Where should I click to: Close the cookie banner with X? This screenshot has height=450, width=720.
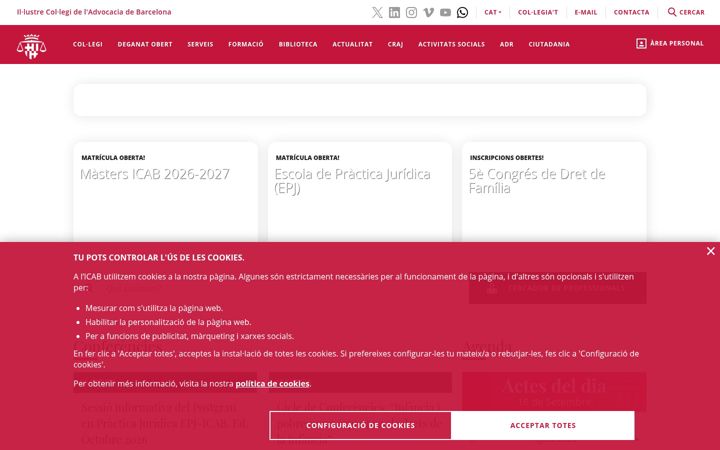coord(711,251)
